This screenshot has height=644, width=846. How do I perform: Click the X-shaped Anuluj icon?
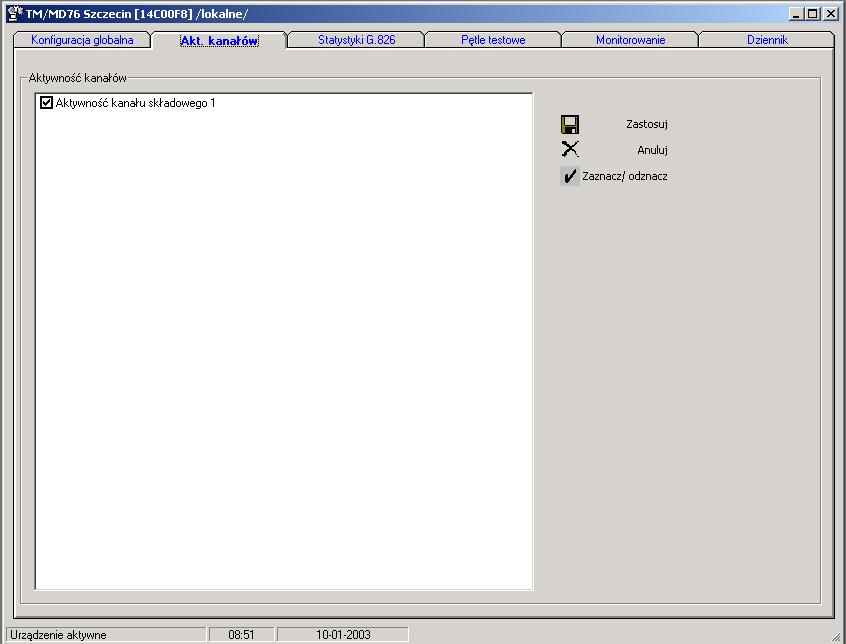(x=570, y=149)
